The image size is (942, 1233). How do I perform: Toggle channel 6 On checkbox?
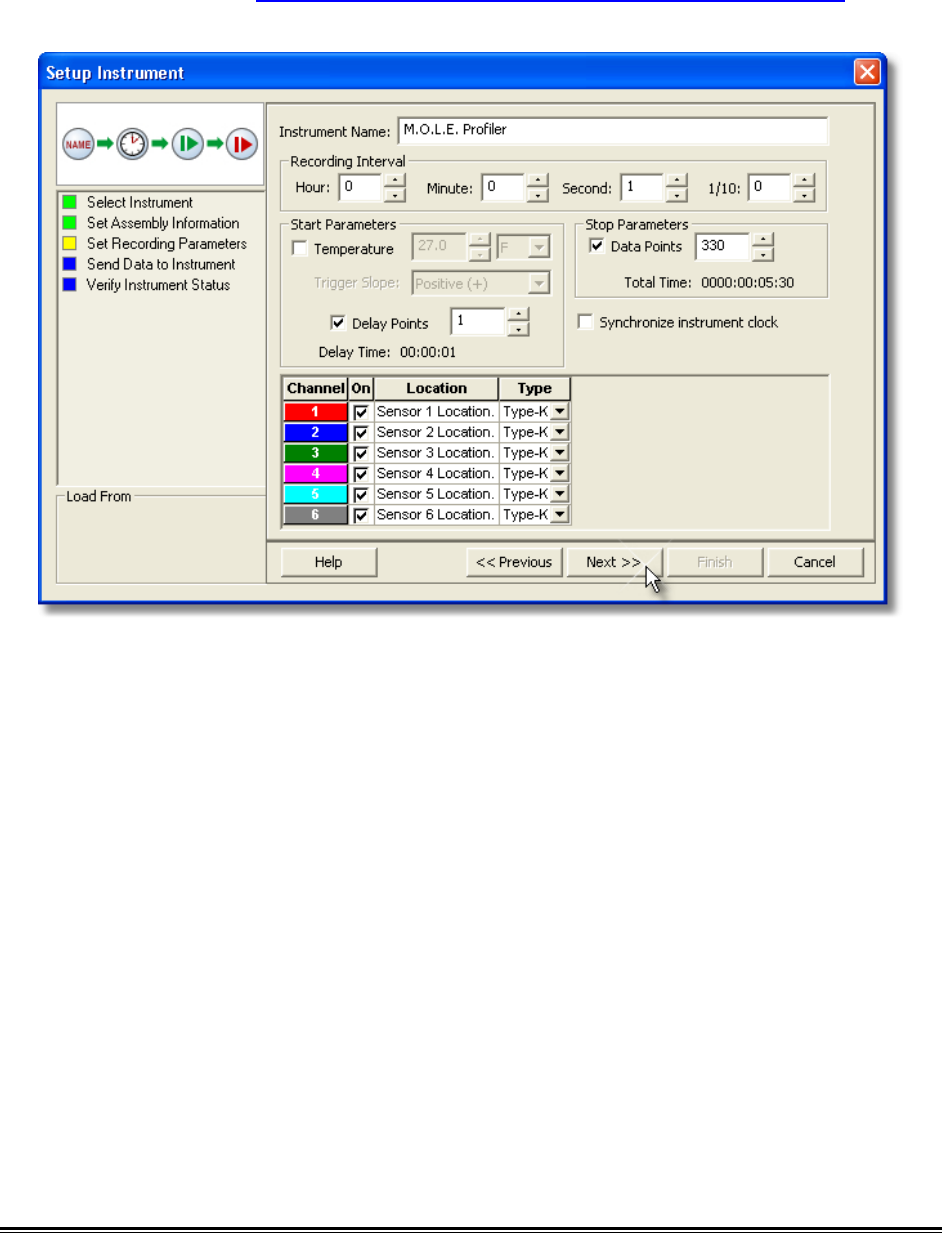pyautogui.click(x=361, y=514)
